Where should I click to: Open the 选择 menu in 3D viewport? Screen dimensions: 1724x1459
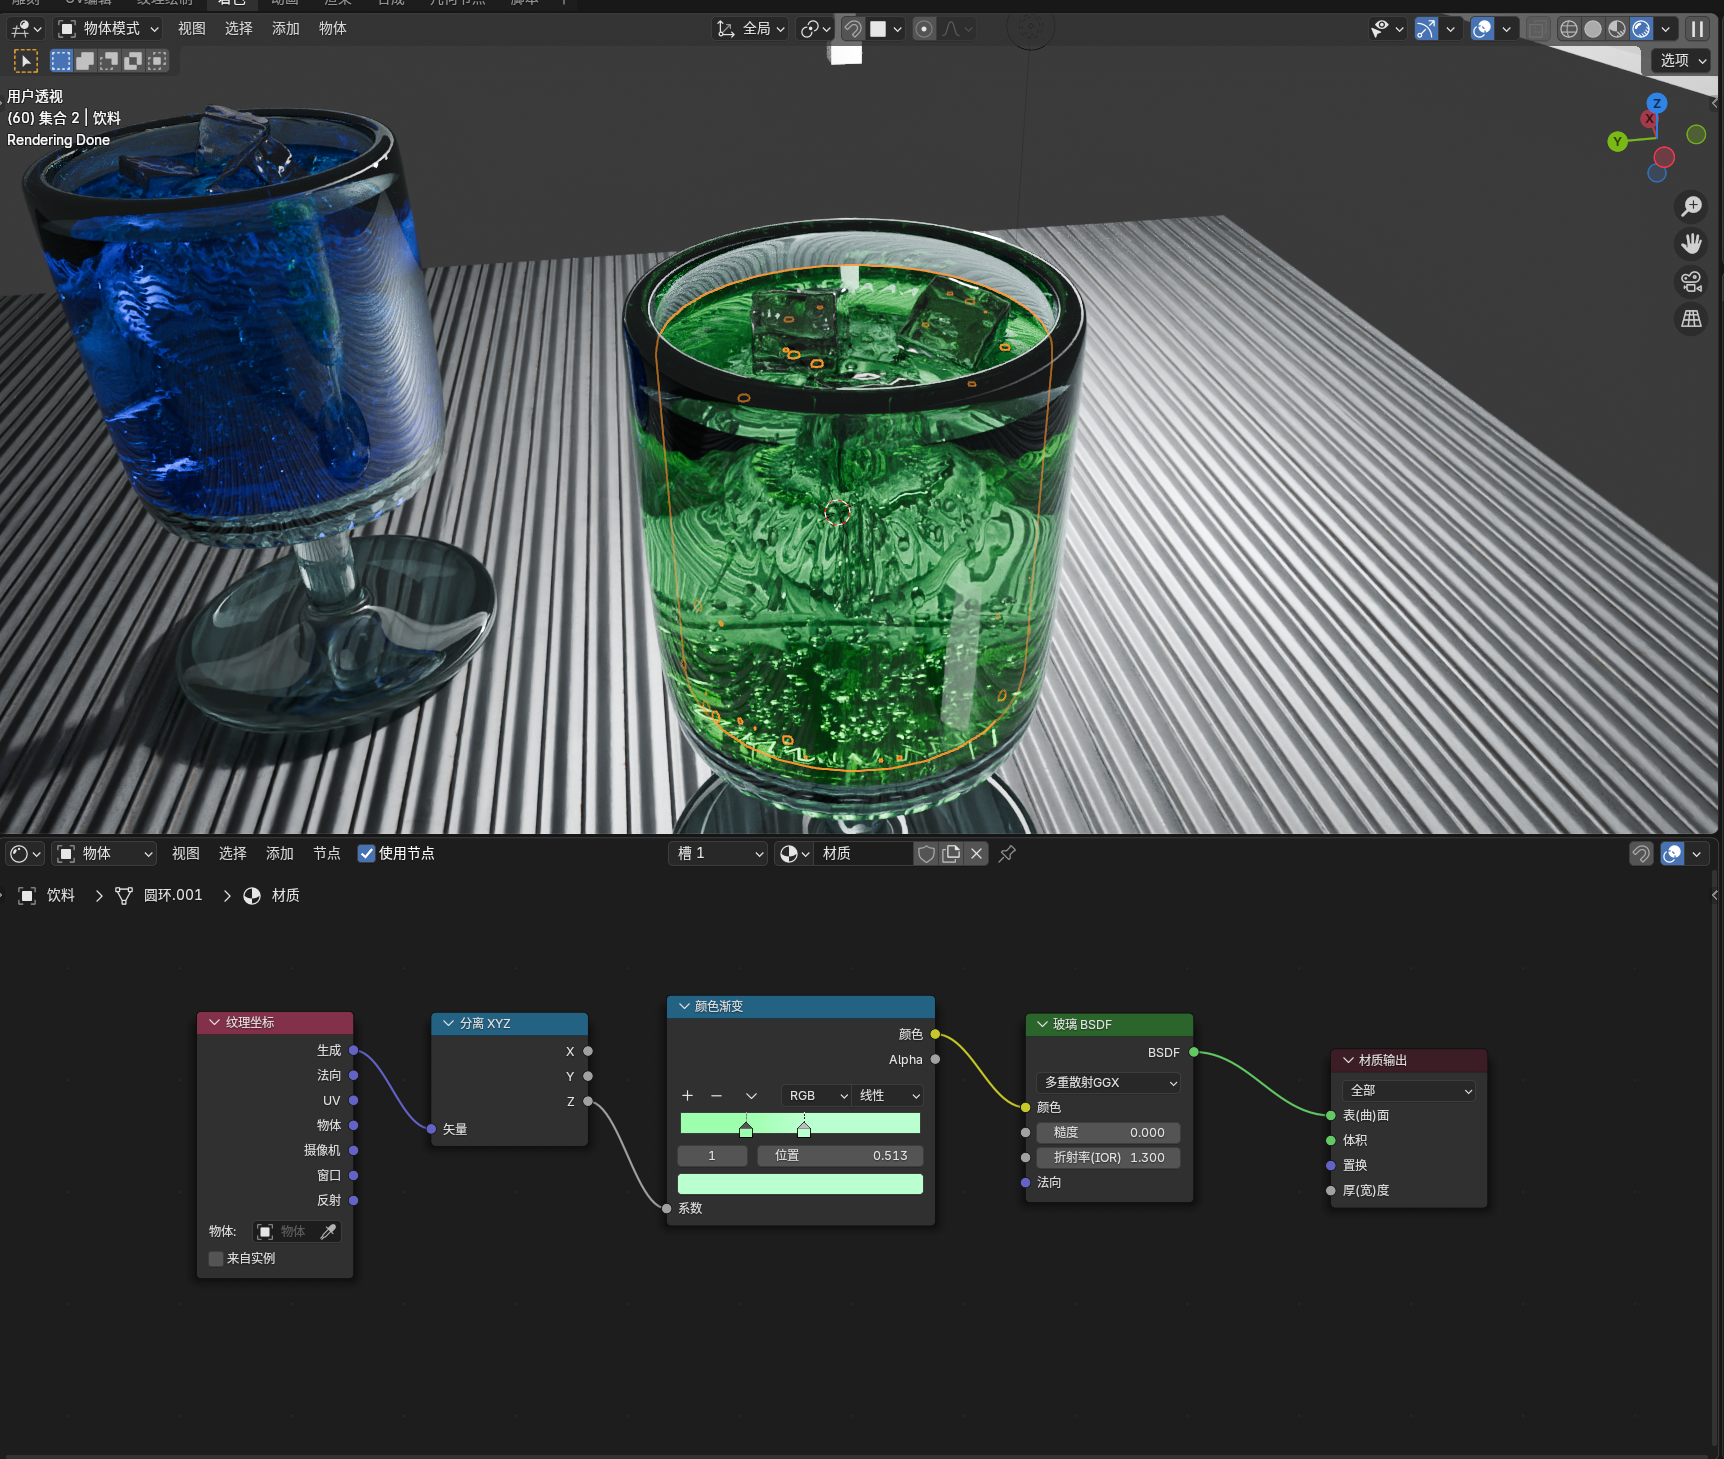[239, 29]
